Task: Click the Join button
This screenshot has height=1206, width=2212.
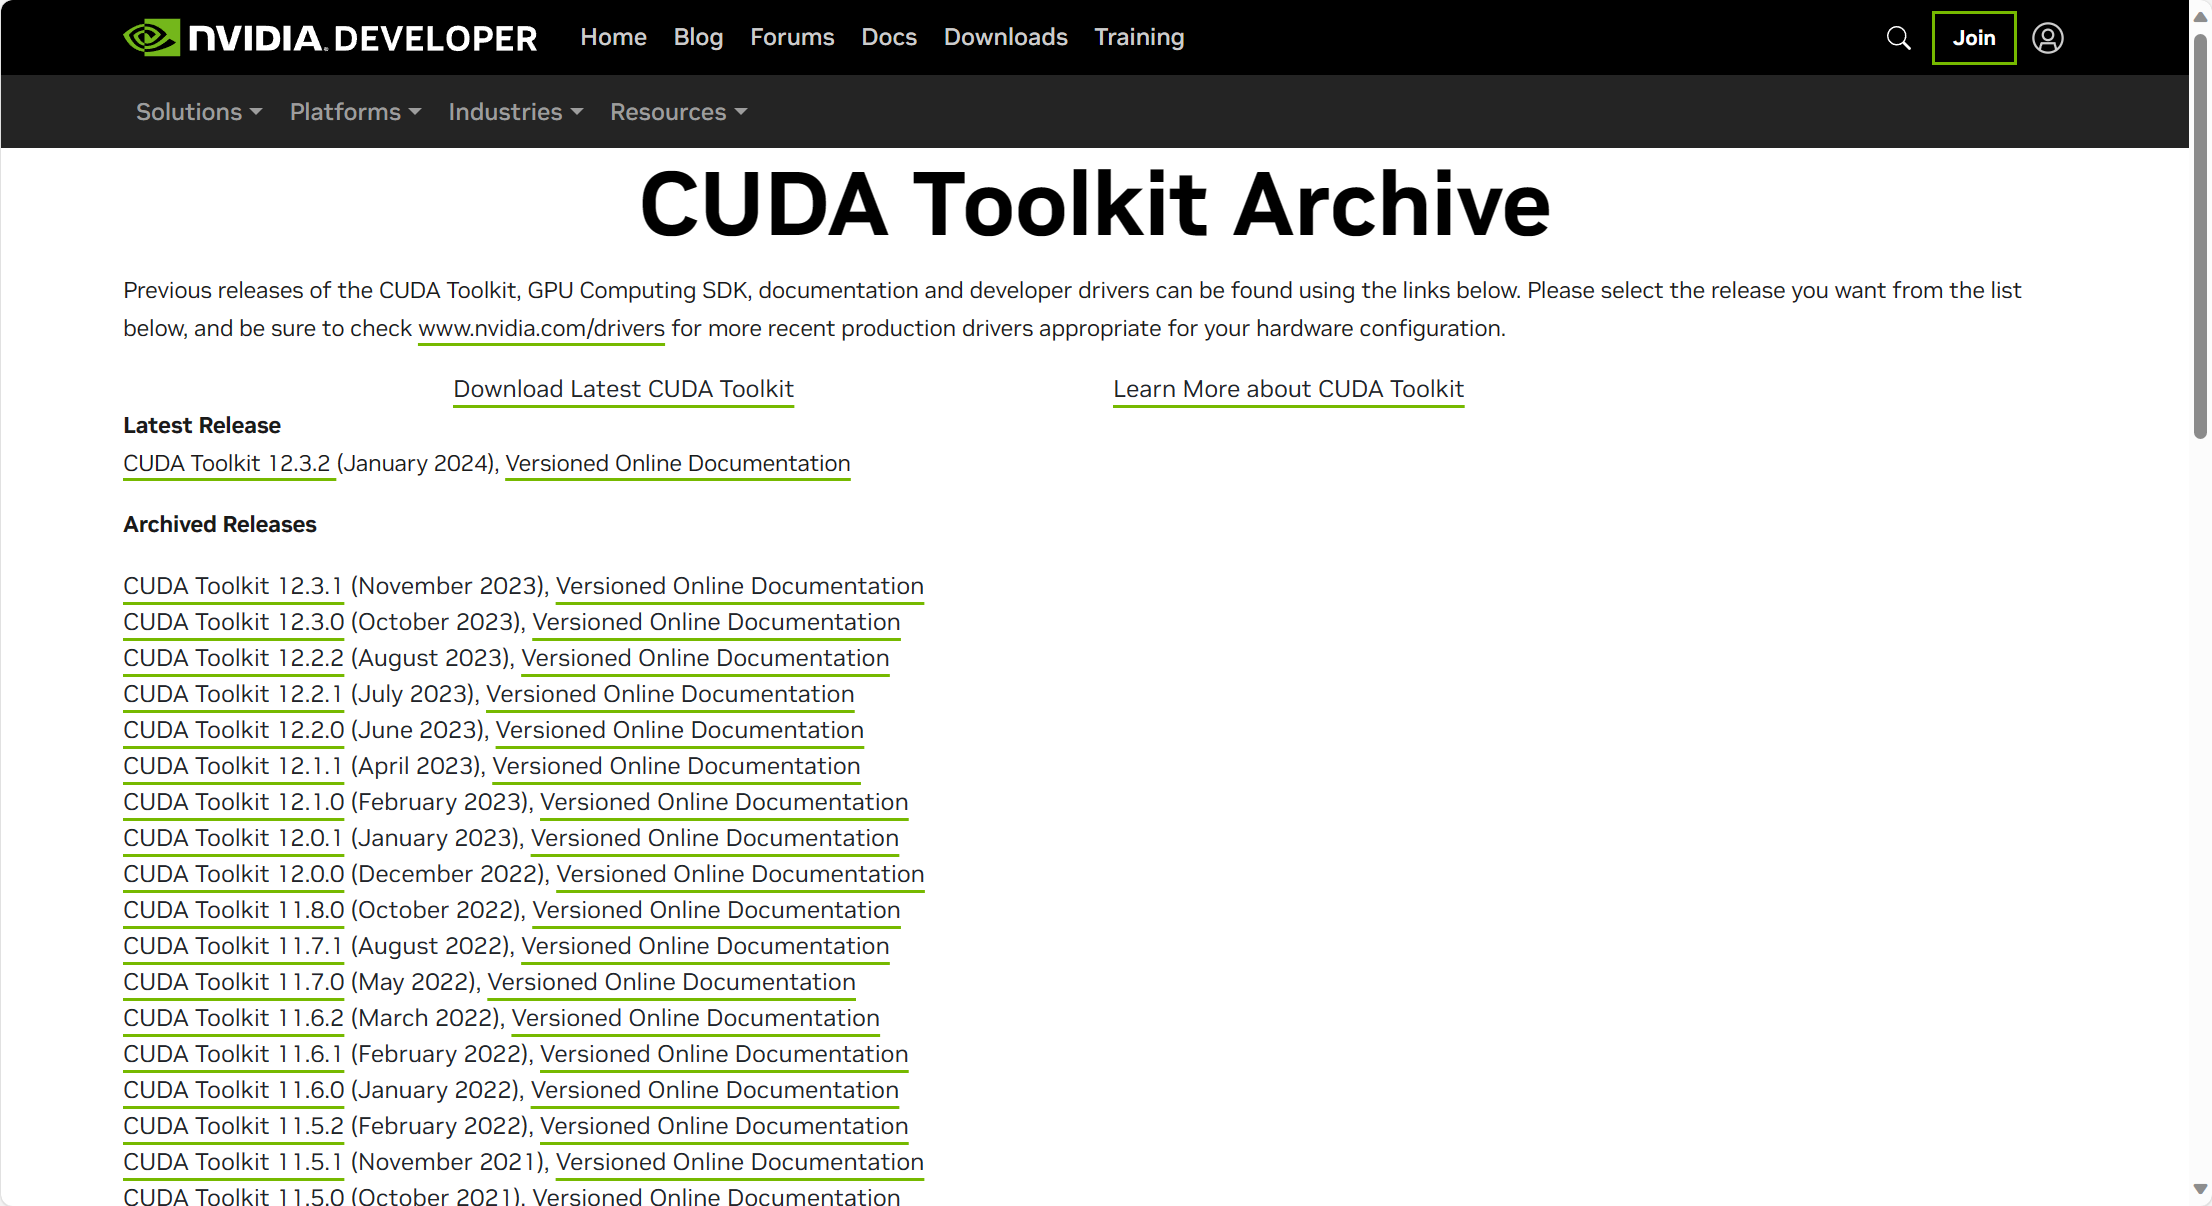Action: (x=1973, y=37)
